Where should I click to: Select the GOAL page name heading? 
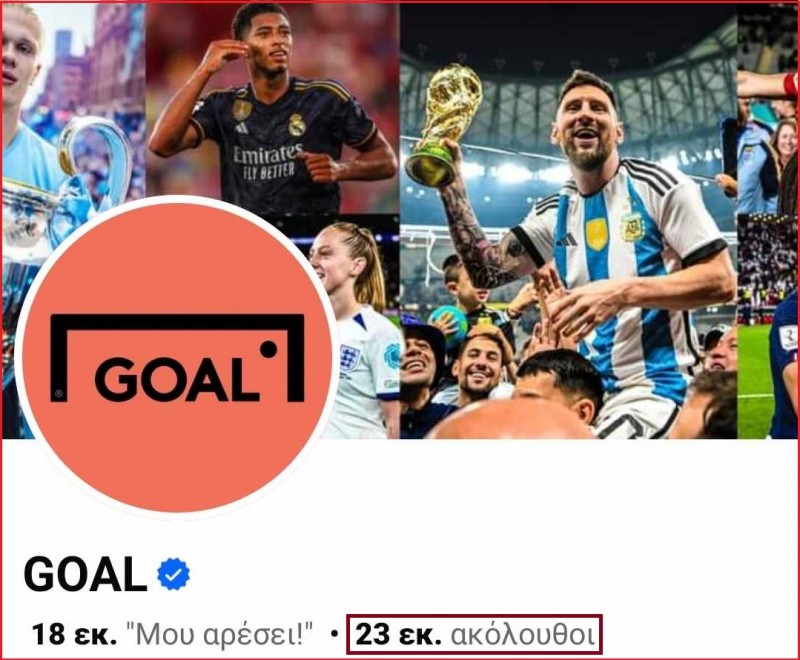[85, 574]
